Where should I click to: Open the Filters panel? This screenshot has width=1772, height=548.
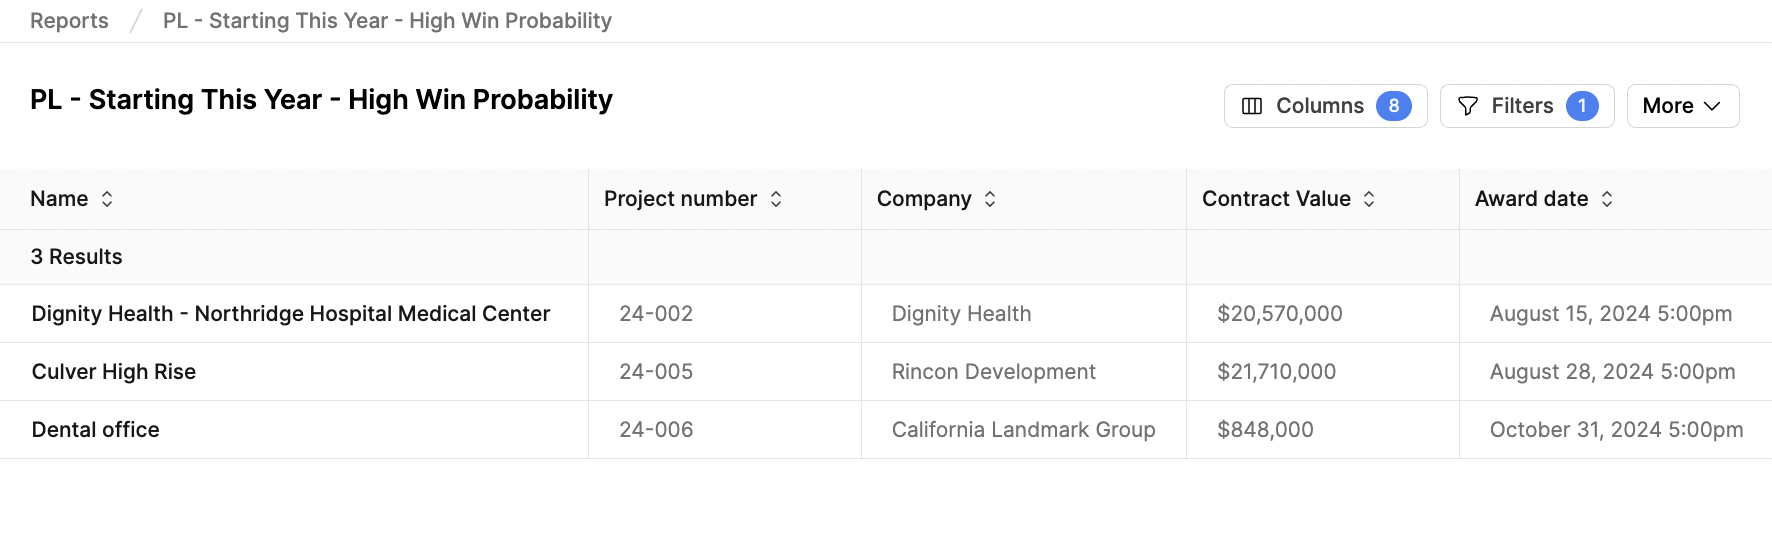click(x=1527, y=106)
